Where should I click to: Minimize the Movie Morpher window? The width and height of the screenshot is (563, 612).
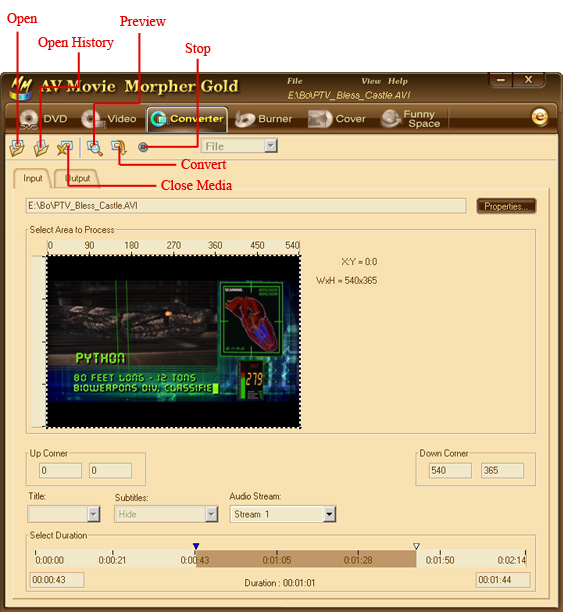point(501,80)
